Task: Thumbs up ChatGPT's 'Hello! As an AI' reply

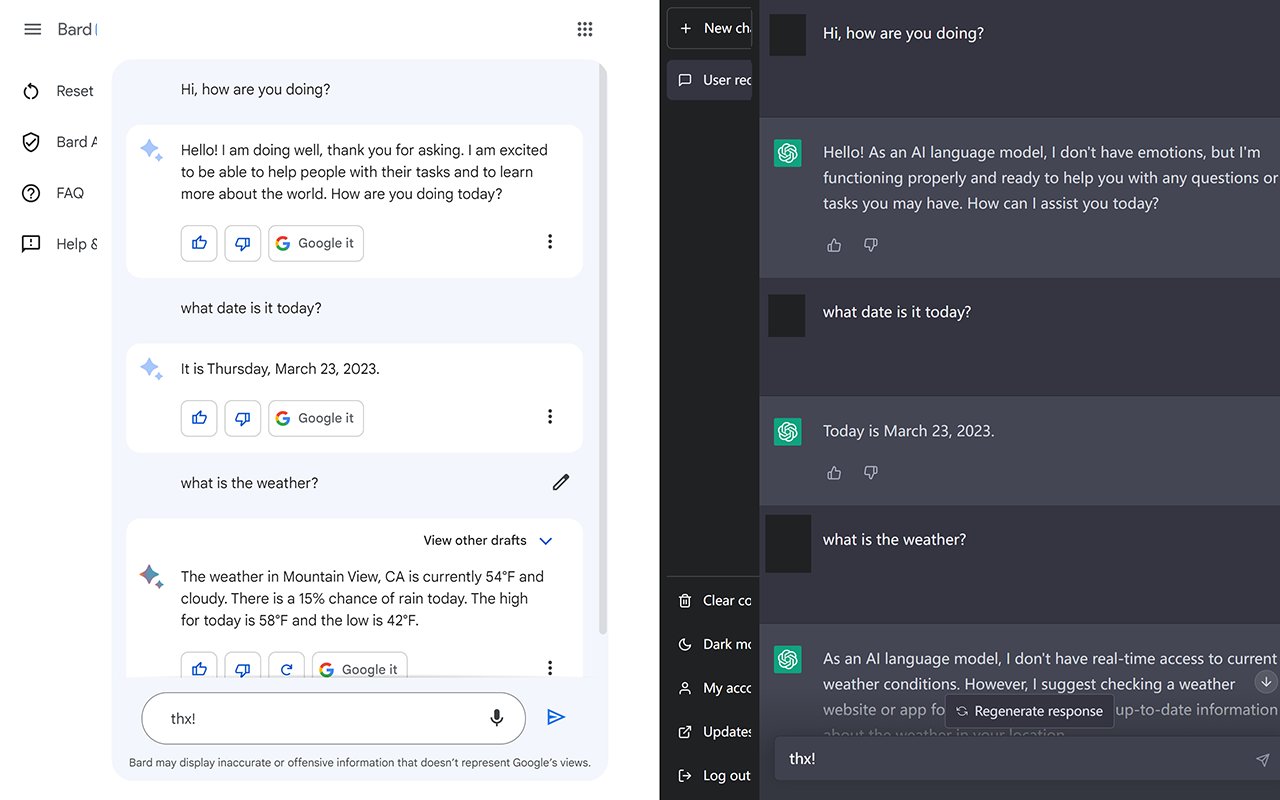Action: (x=834, y=245)
